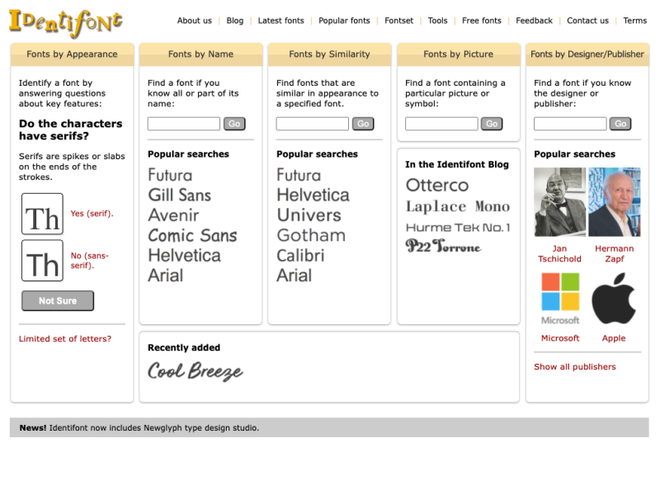Select the sans-serif 'Th' sample image
Screen dimensions: 660x495
43,261
